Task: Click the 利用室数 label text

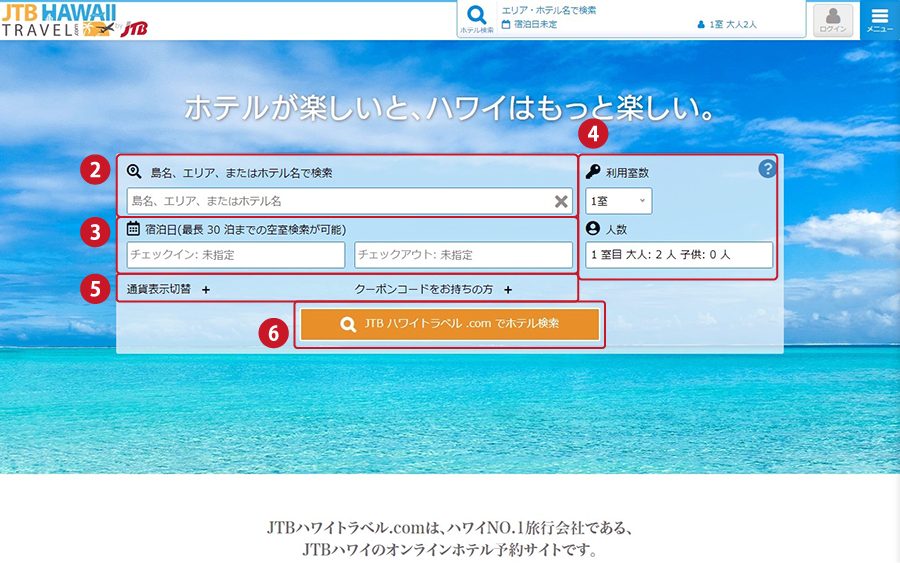Action: coord(627,172)
